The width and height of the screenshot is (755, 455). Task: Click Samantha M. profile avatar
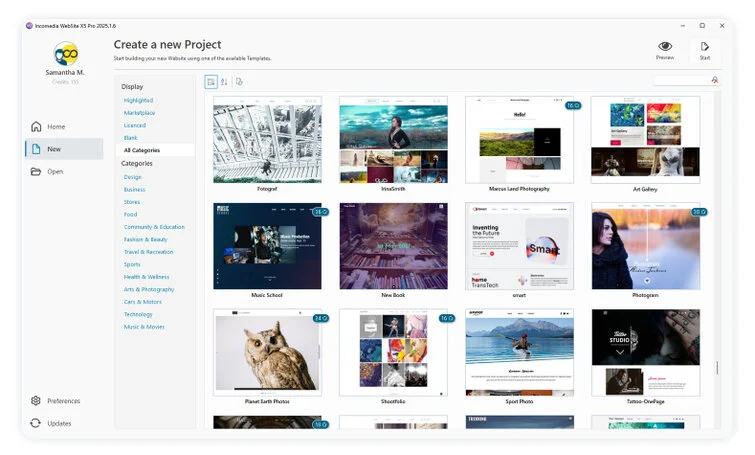65,54
